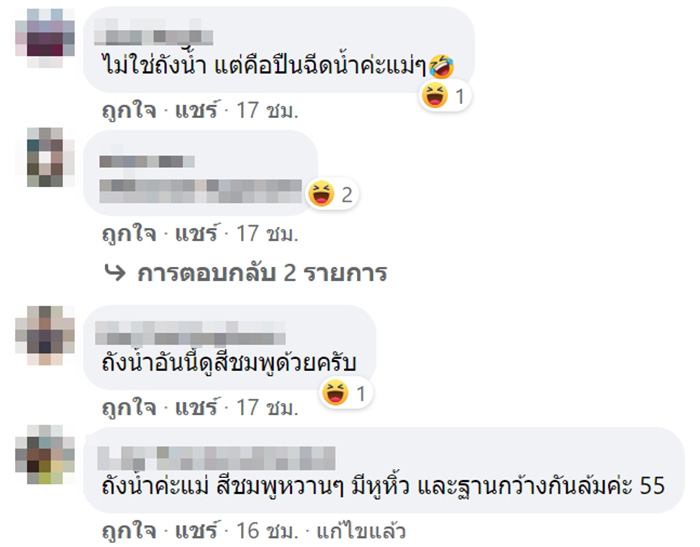The image size is (700, 547).
Task: View edit history via แก้ไขแล้ว
Action: pyautogui.click(x=361, y=531)
